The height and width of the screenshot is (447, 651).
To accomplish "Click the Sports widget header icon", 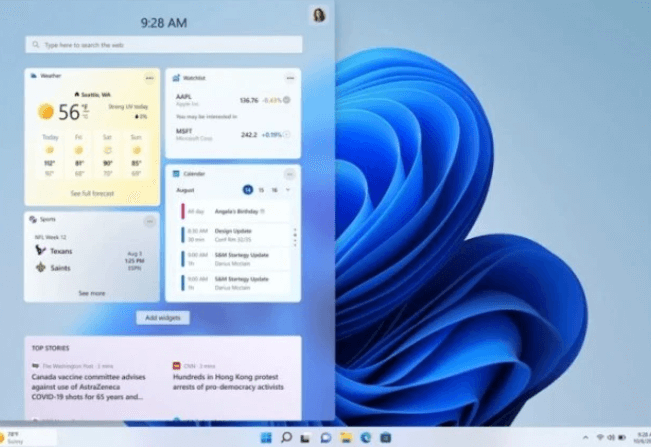I will pos(33,219).
